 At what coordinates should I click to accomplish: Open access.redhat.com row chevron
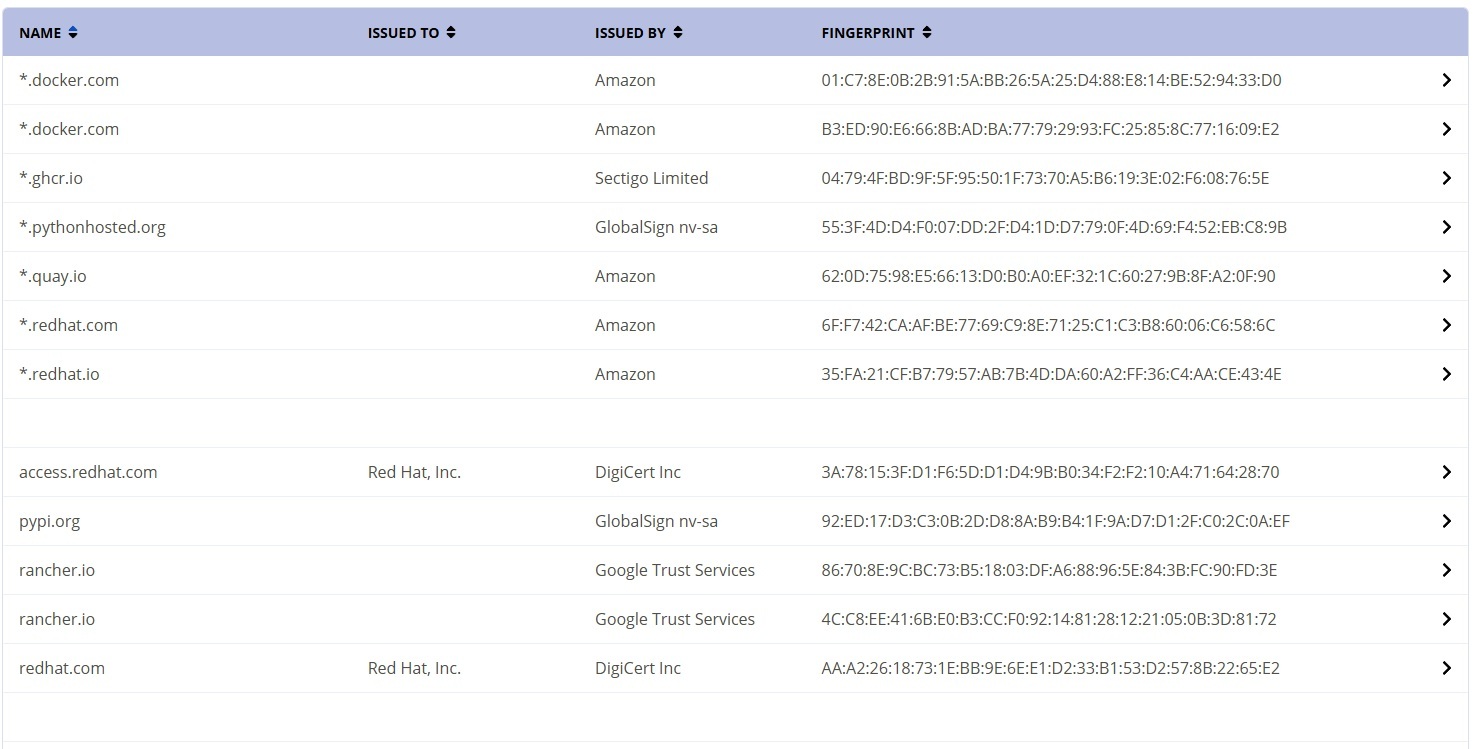pos(1446,472)
